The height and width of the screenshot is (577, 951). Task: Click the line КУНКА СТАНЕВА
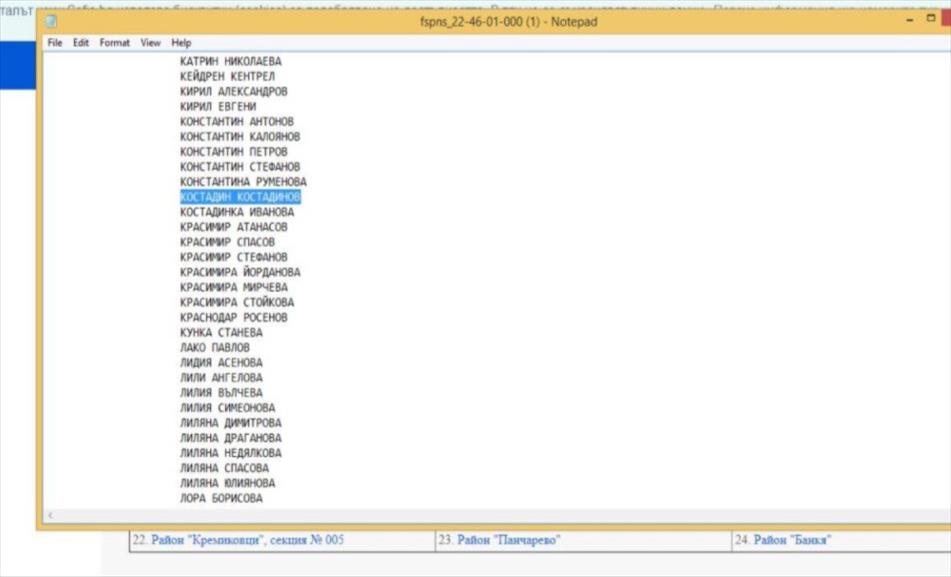[x=221, y=332]
